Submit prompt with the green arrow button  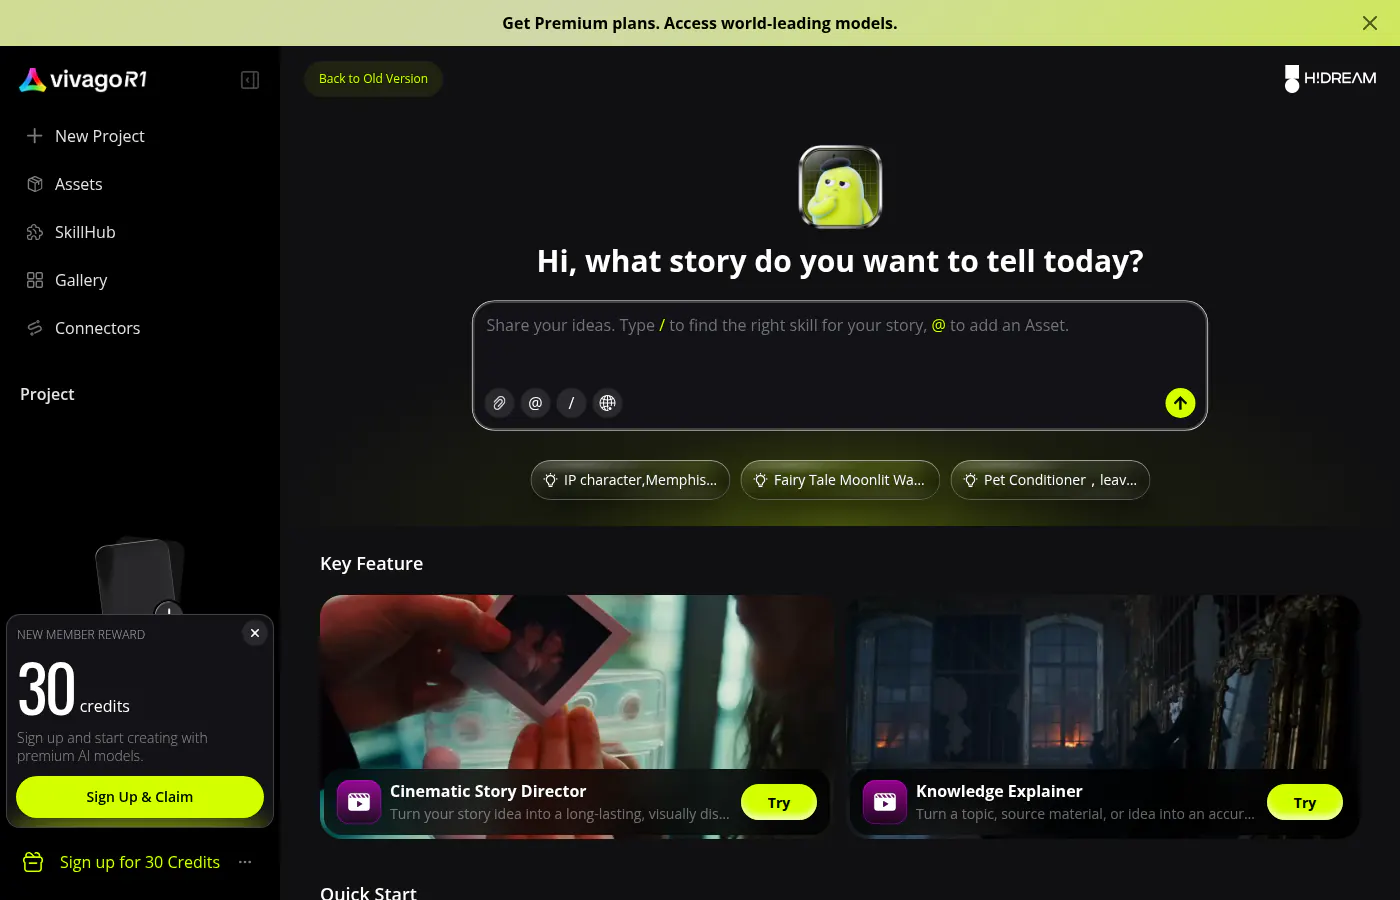coord(1180,403)
